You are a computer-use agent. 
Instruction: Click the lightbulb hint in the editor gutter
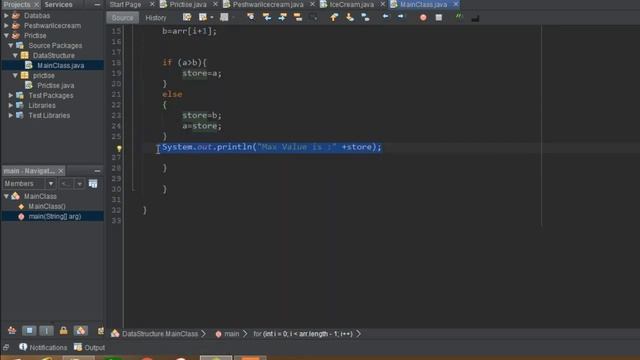(x=119, y=149)
